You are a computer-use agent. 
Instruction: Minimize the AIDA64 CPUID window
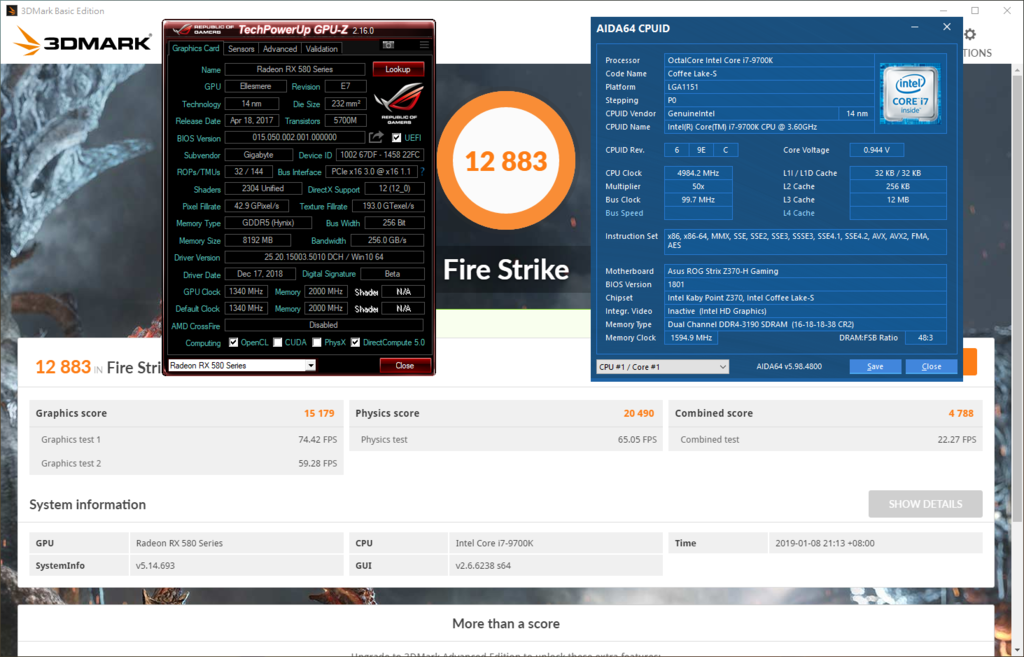click(x=914, y=27)
